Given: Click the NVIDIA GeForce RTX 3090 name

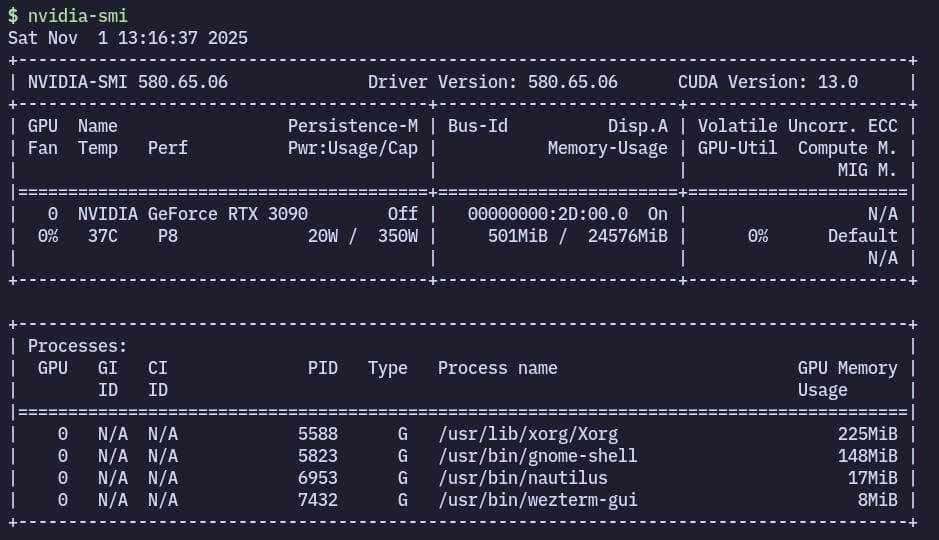Looking at the screenshot, I should pyautogui.click(x=192, y=214).
